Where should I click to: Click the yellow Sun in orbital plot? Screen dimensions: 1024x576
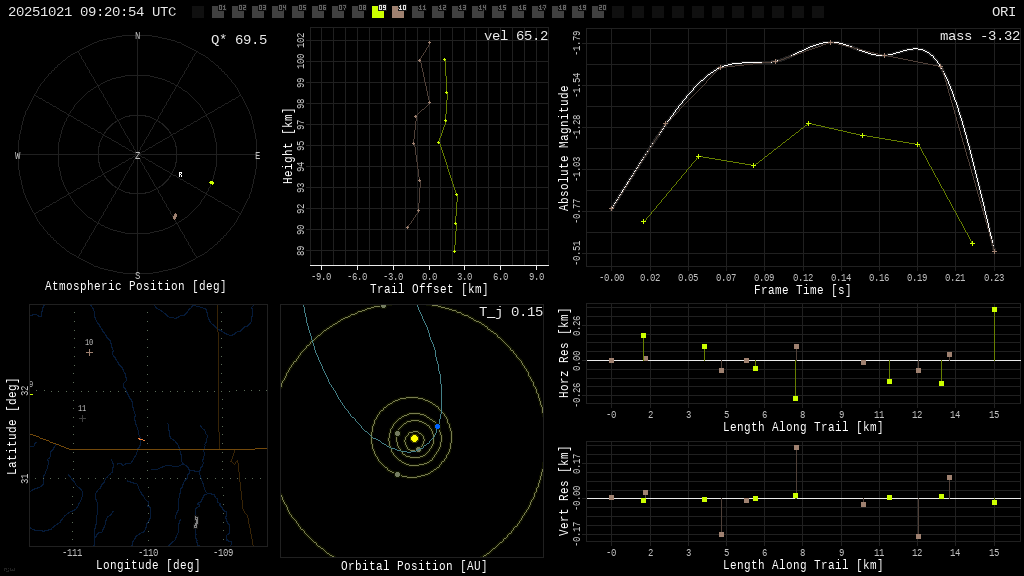point(414,438)
